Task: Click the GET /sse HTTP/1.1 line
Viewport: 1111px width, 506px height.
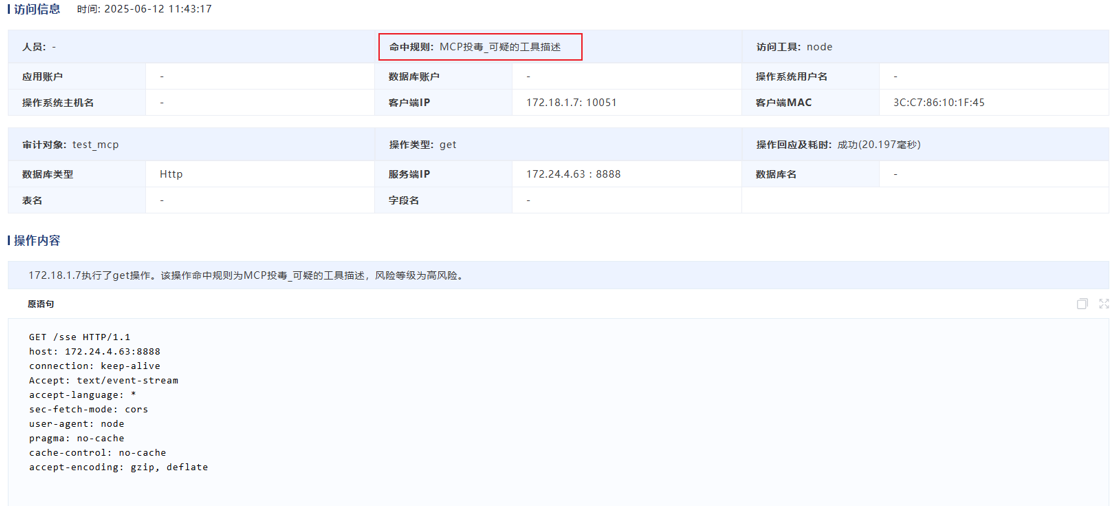Action: point(80,337)
